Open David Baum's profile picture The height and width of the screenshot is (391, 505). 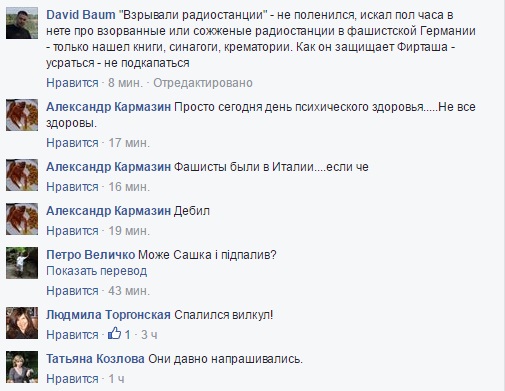click(22, 23)
